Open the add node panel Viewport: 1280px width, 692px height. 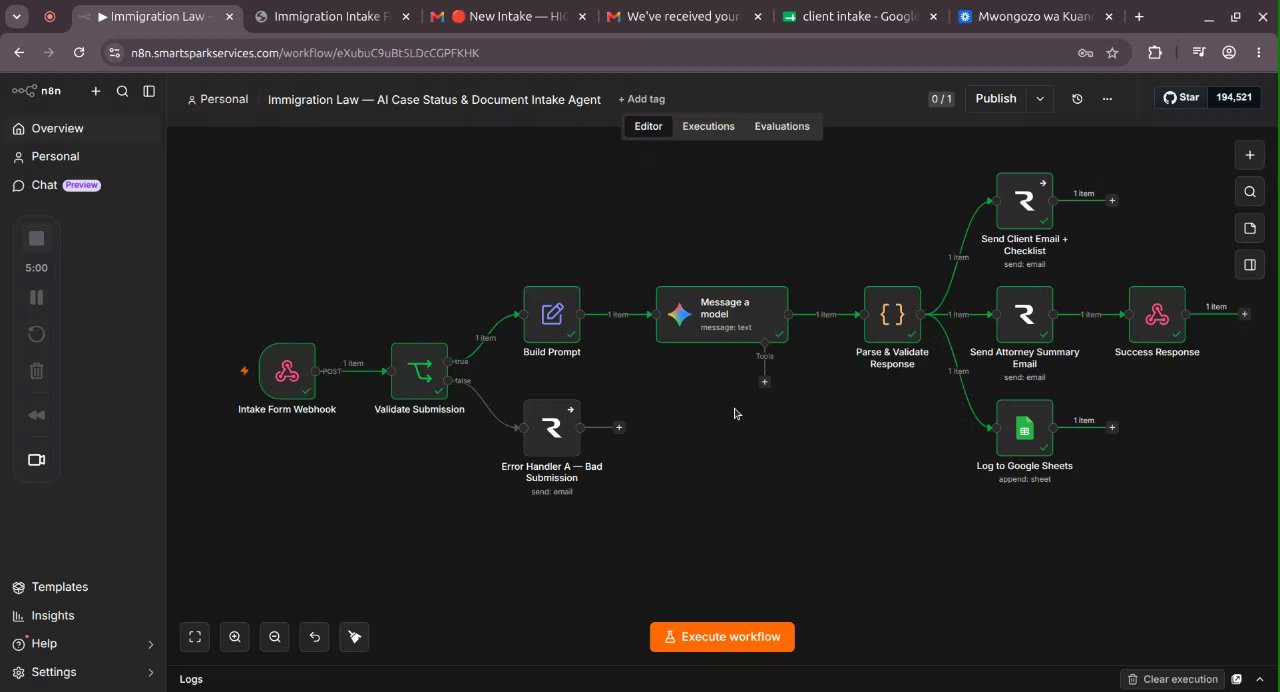tap(1250, 155)
